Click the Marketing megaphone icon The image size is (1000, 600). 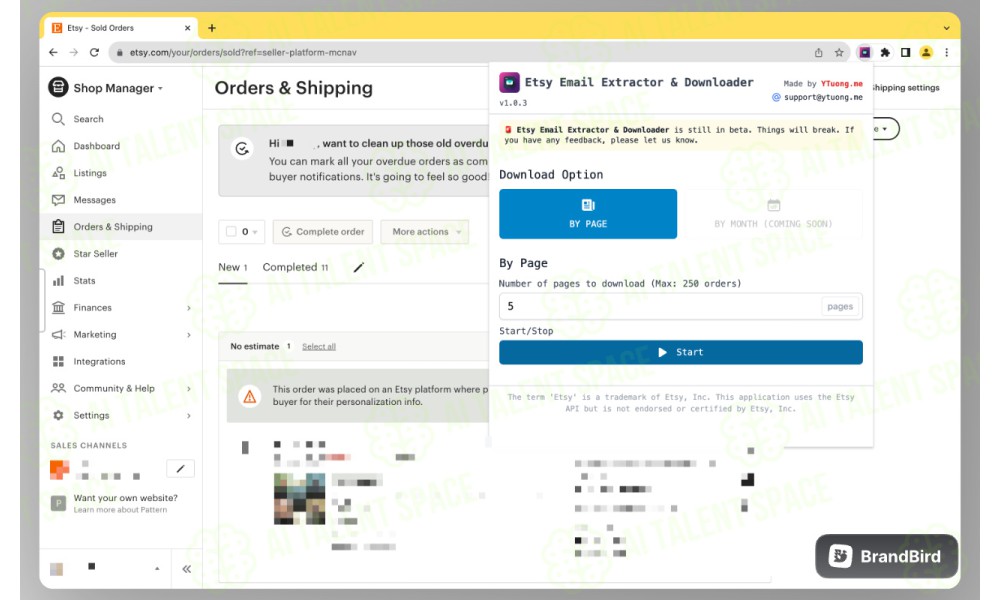click(58, 334)
